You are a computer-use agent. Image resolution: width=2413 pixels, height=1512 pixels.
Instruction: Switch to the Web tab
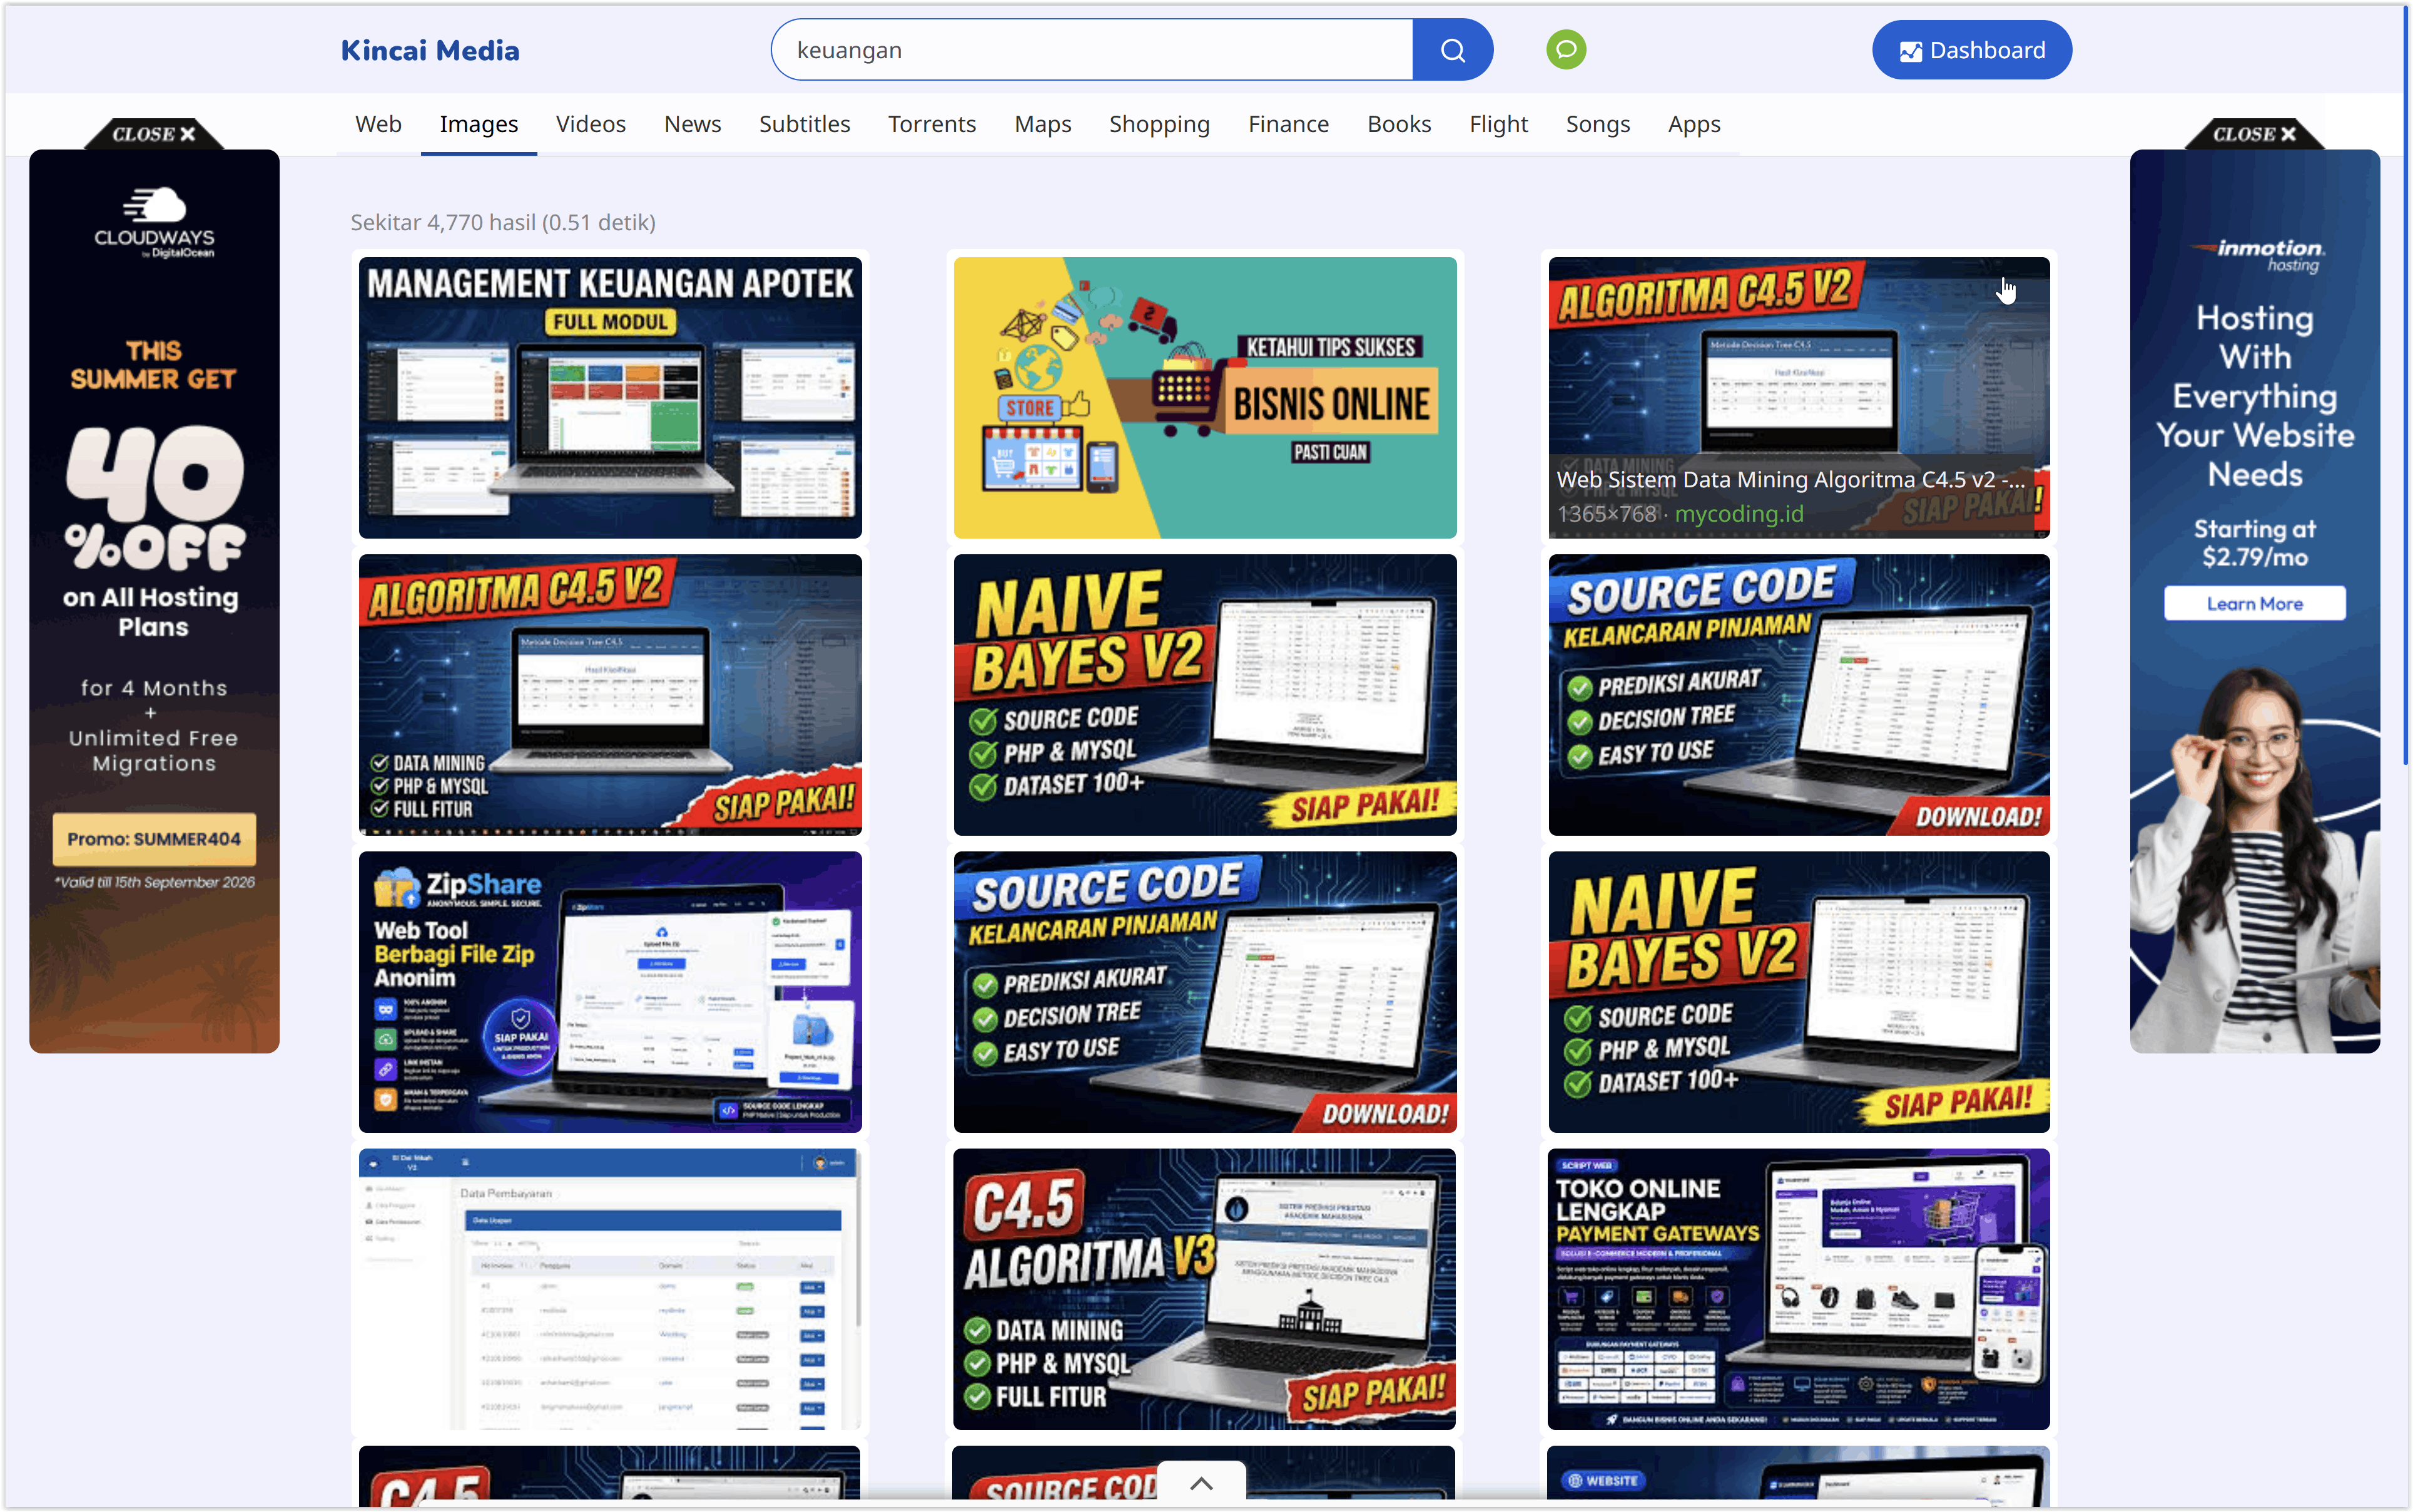pos(378,124)
